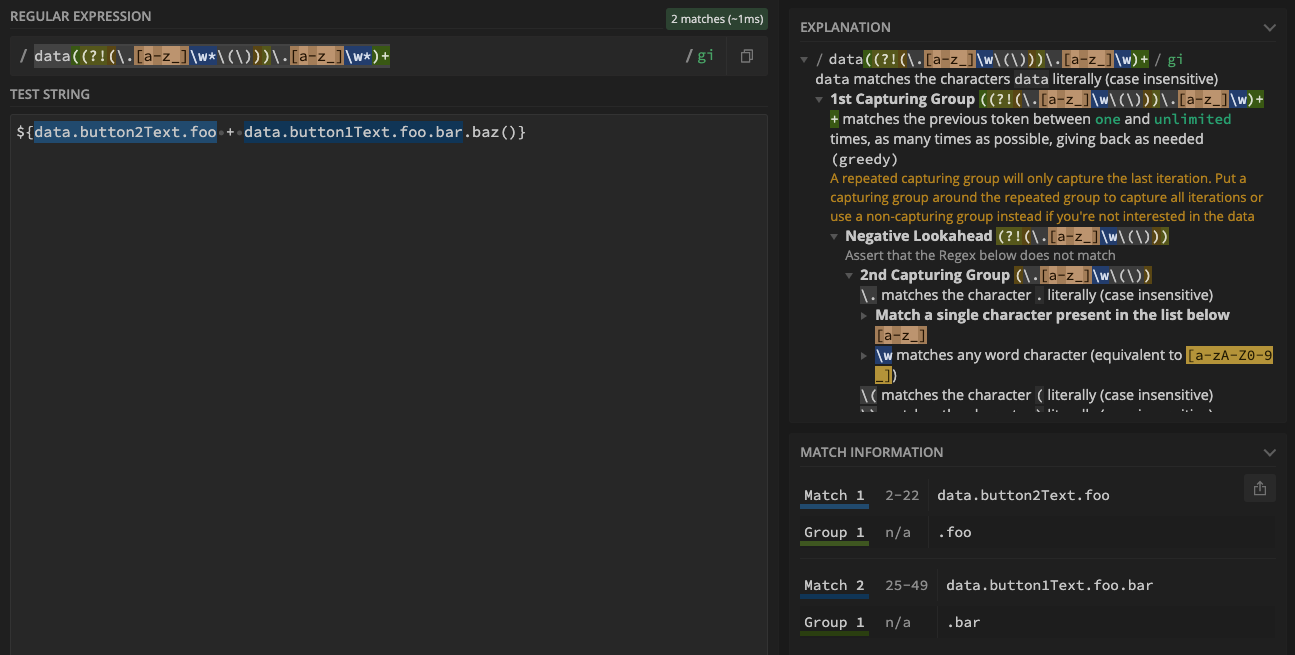The image size is (1295, 655).
Task: Click the 'MATCH INFORMATION' panel title
Action: 871,452
